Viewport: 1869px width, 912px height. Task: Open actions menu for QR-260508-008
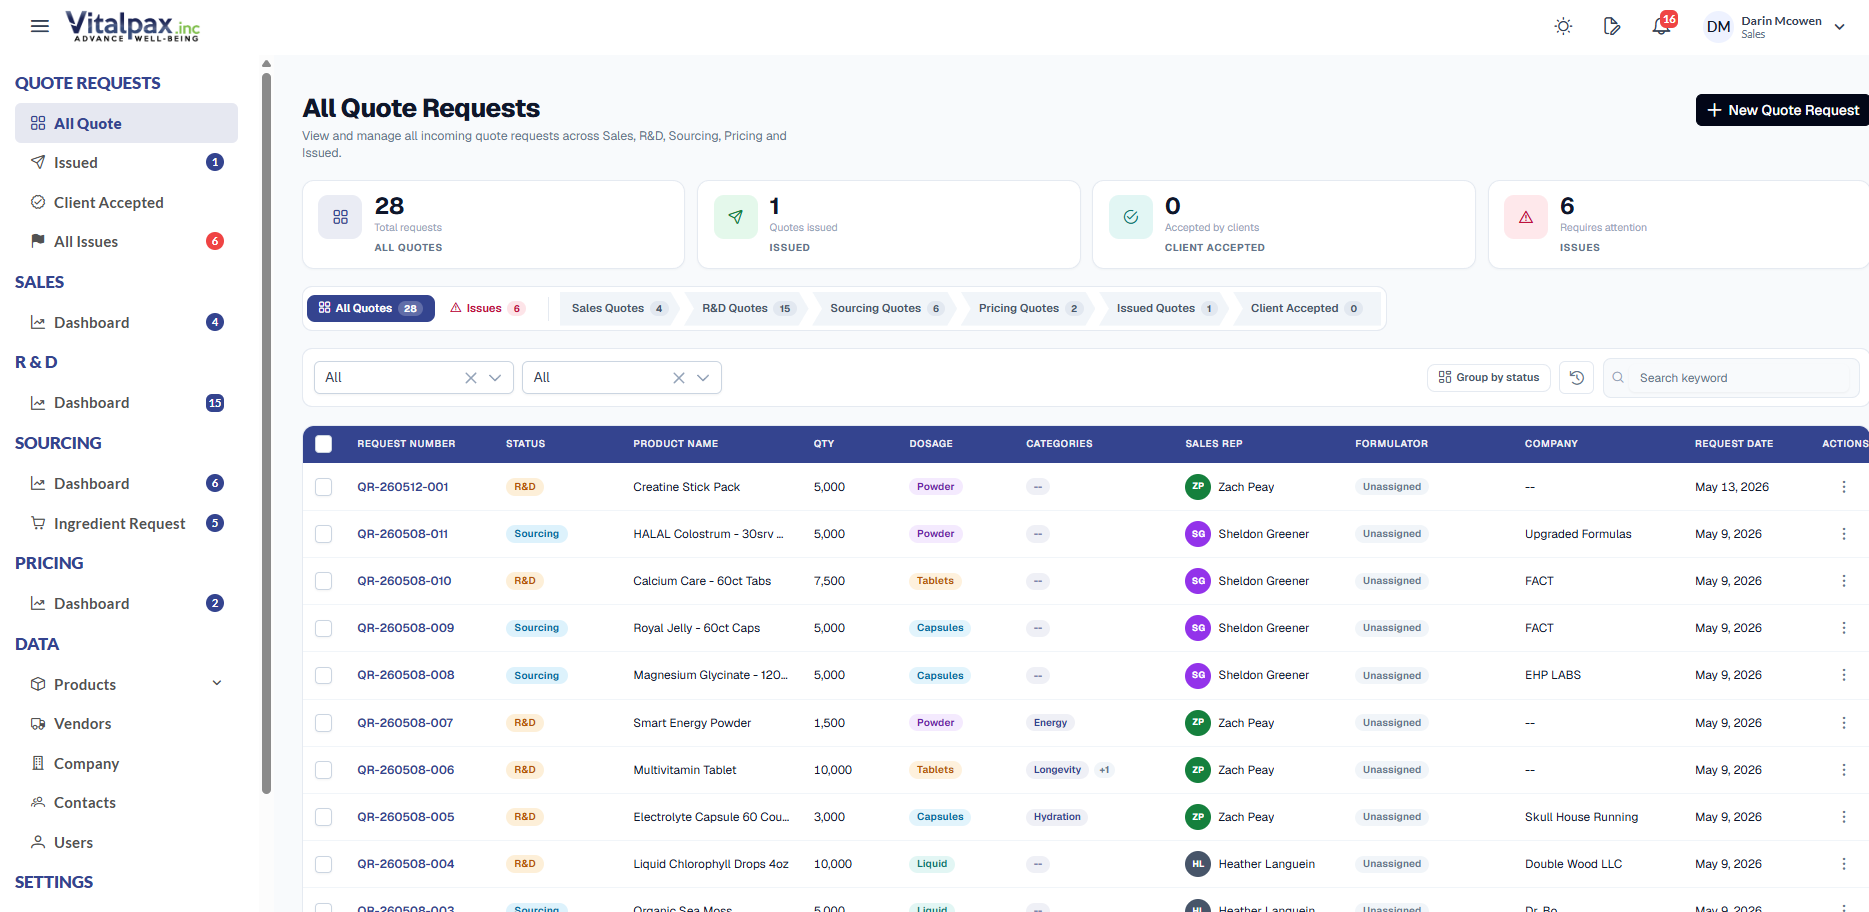[x=1844, y=675]
